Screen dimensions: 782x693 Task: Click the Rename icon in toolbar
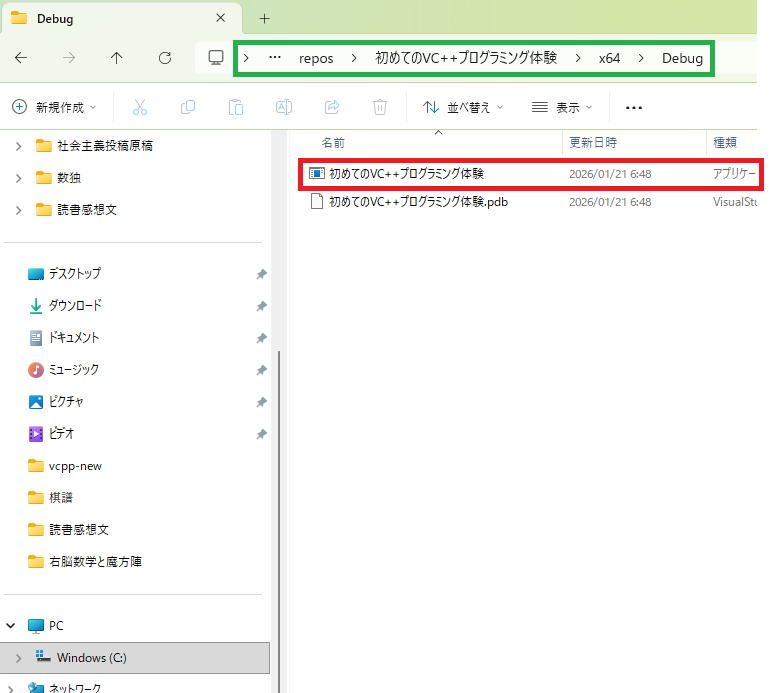[x=284, y=107]
